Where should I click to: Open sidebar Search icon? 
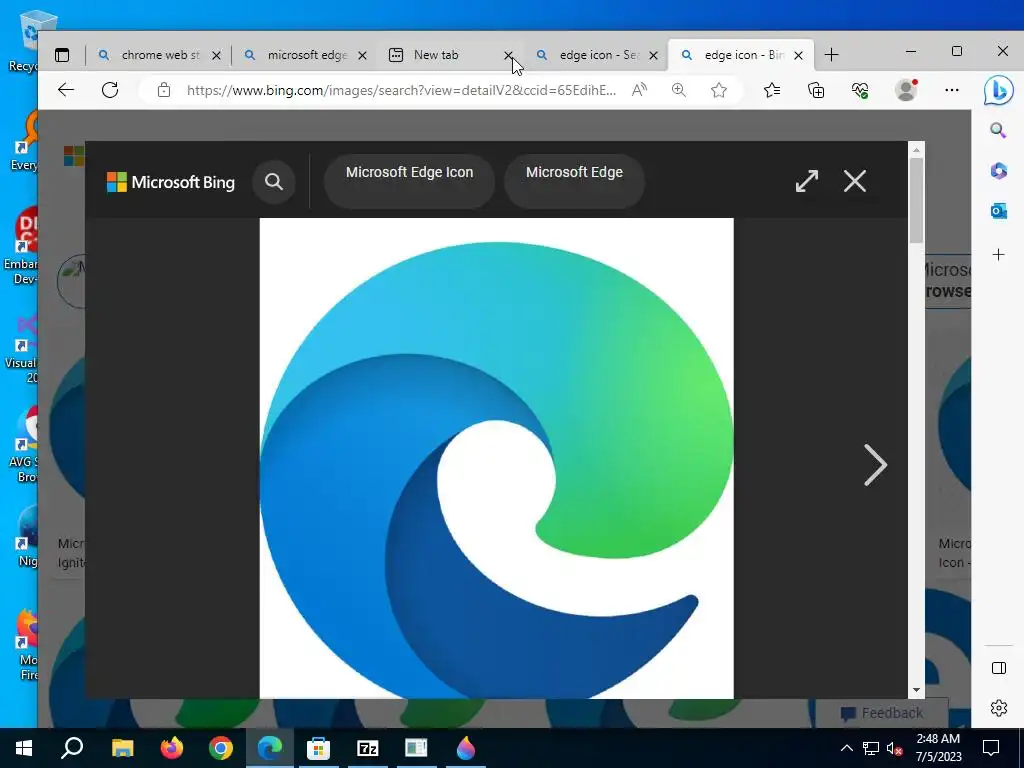coord(998,131)
